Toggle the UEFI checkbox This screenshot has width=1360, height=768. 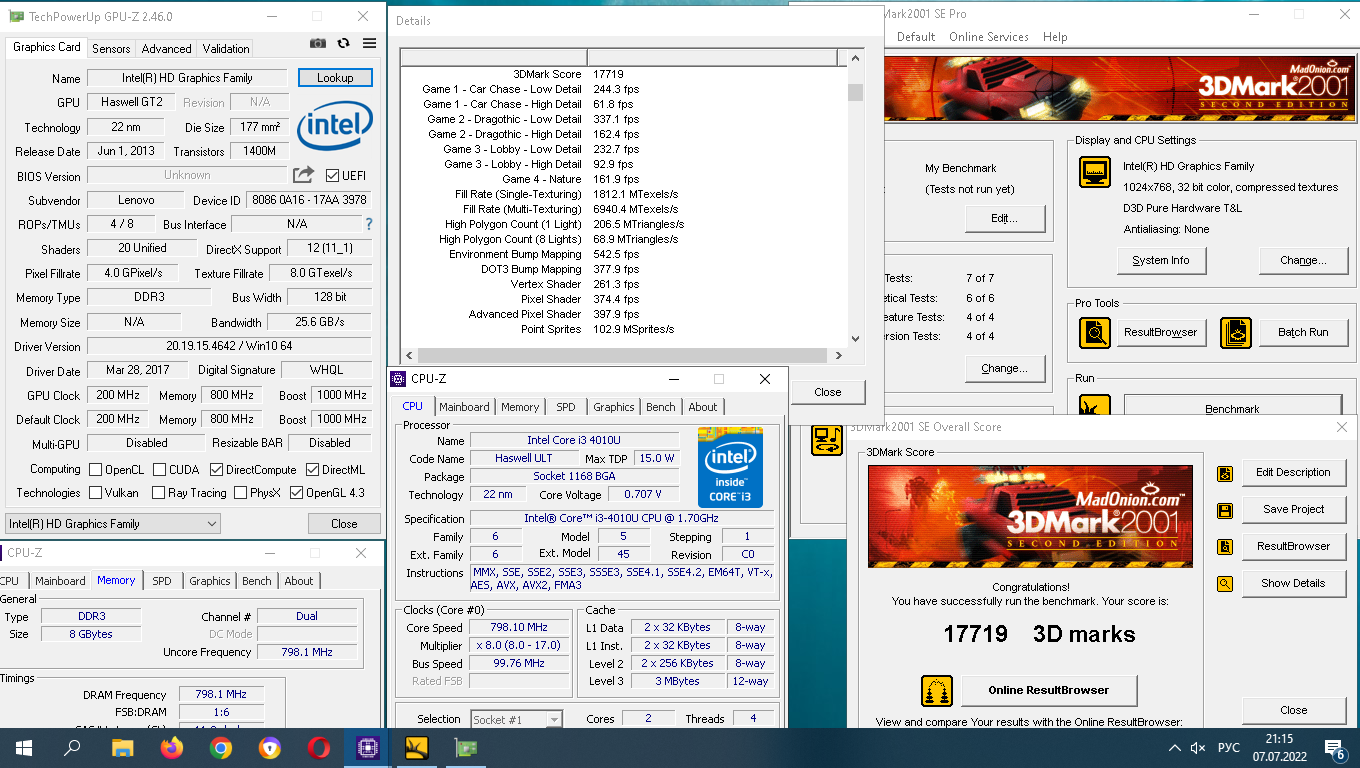333,176
